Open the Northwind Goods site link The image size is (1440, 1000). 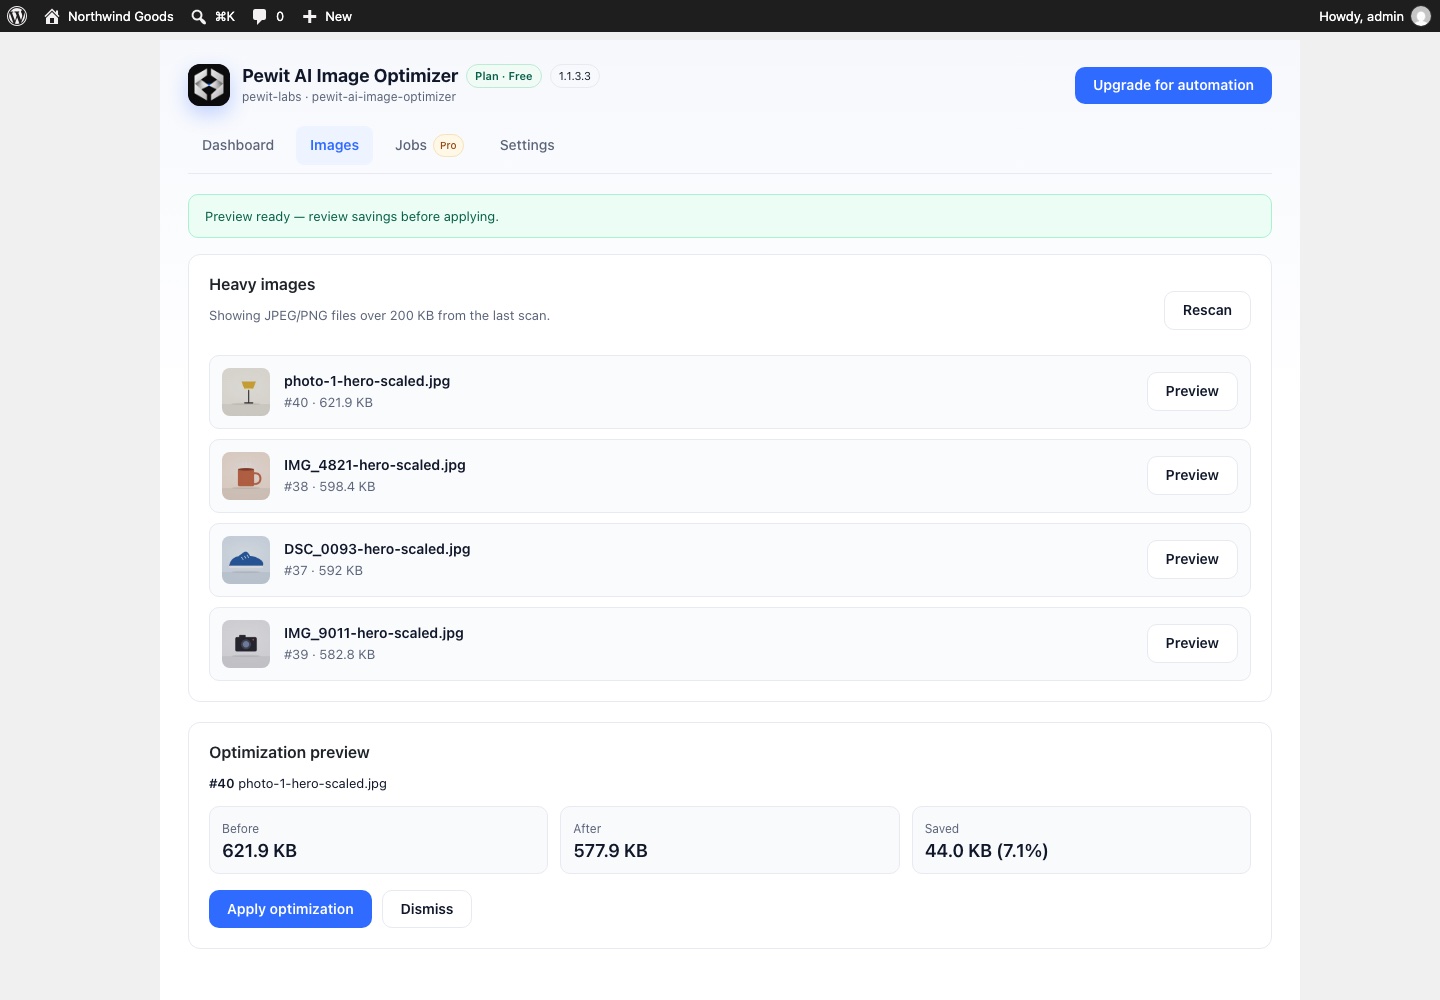(121, 16)
